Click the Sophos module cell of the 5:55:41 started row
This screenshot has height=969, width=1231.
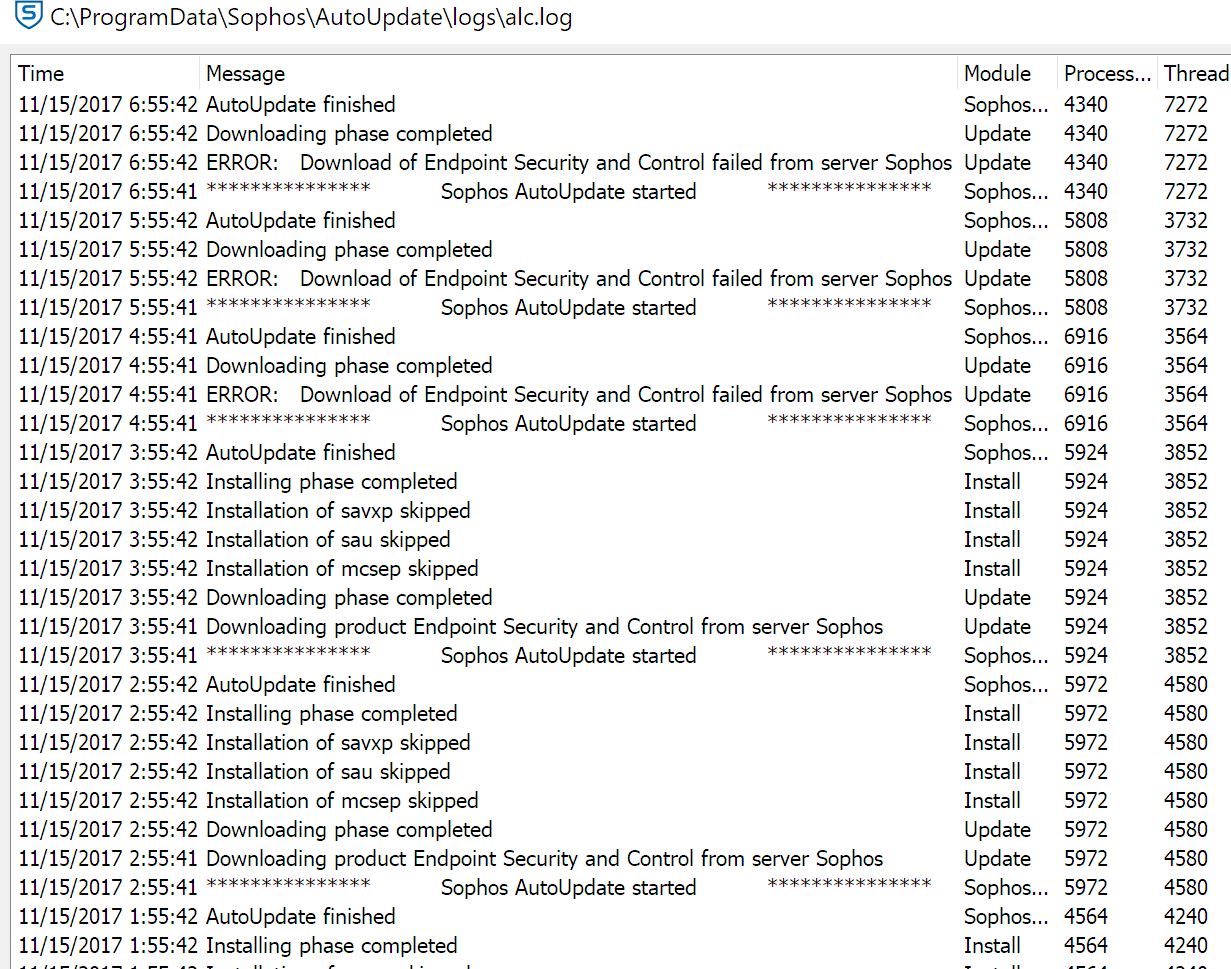(x=1007, y=307)
